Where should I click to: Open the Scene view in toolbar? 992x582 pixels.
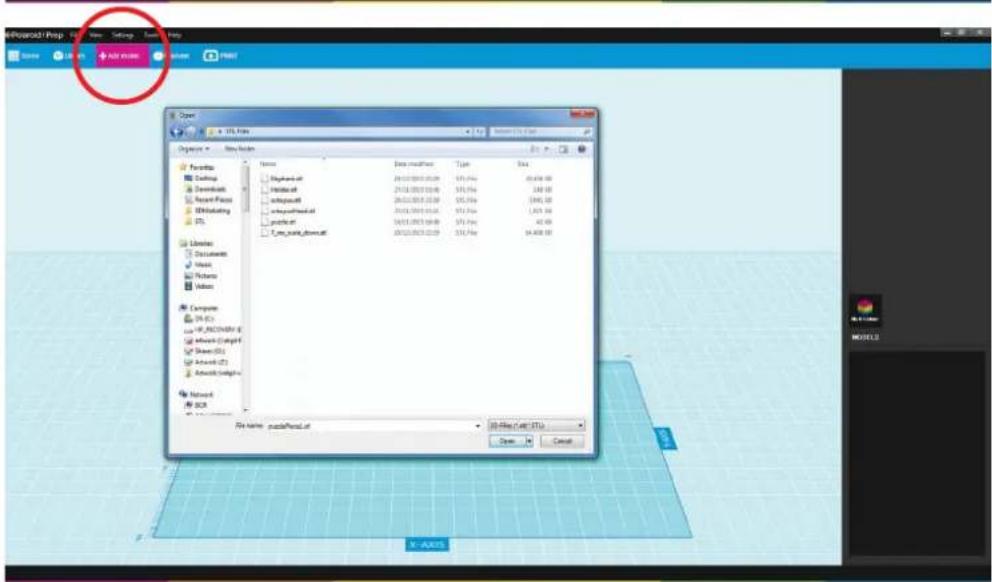(x=23, y=56)
